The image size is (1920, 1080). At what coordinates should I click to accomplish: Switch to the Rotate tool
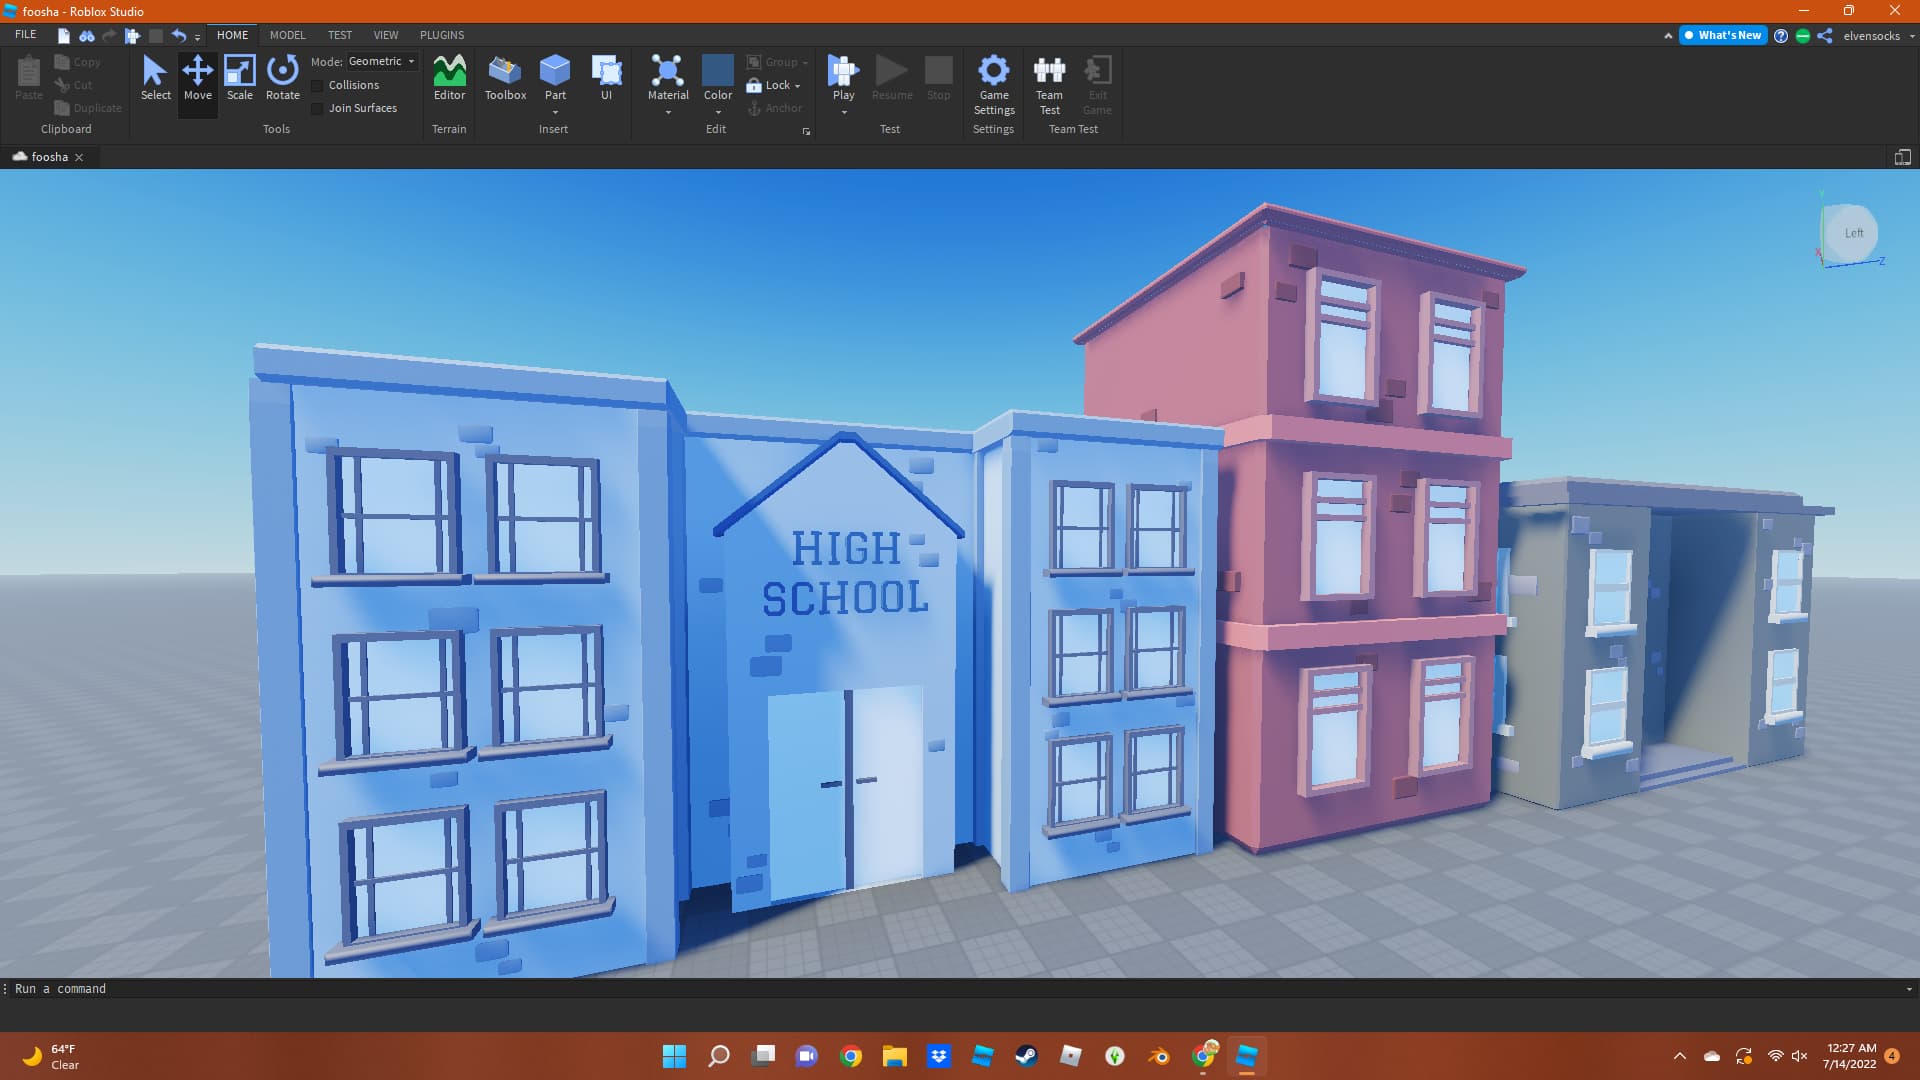coord(282,80)
